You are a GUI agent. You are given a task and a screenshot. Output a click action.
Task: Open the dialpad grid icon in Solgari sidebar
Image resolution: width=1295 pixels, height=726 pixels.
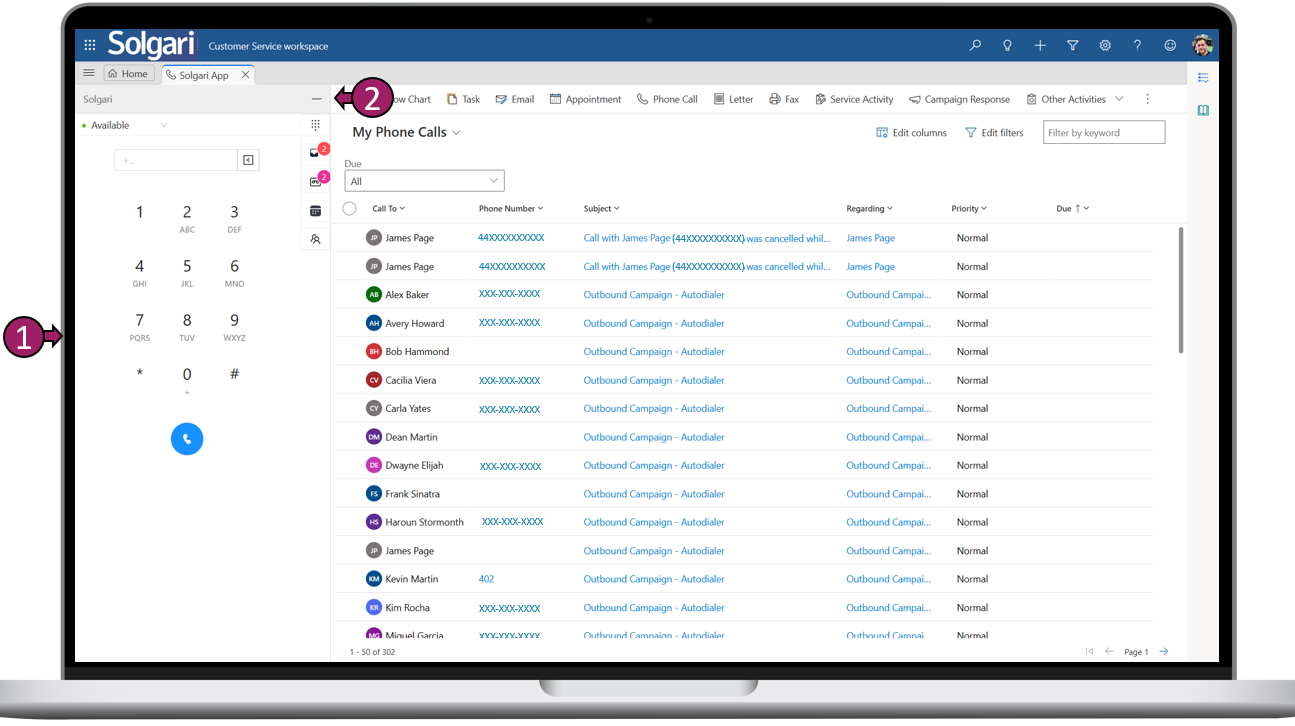coord(315,125)
